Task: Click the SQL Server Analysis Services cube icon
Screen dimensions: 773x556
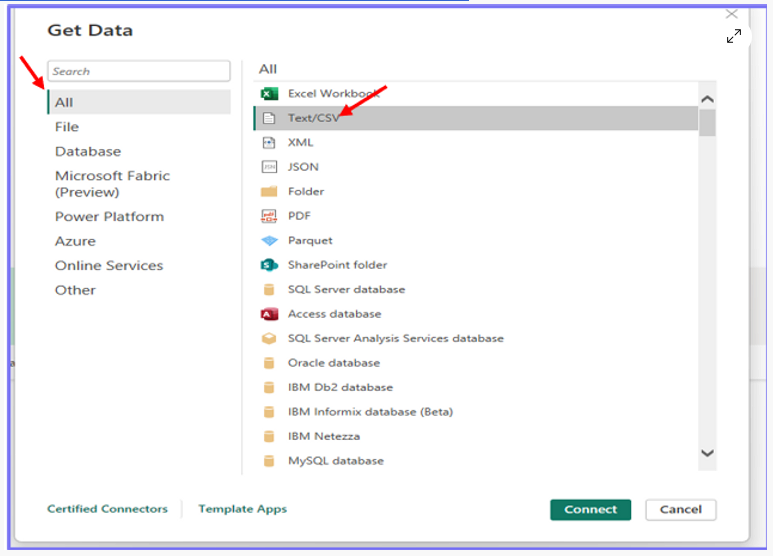Action: click(x=269, y=338)
